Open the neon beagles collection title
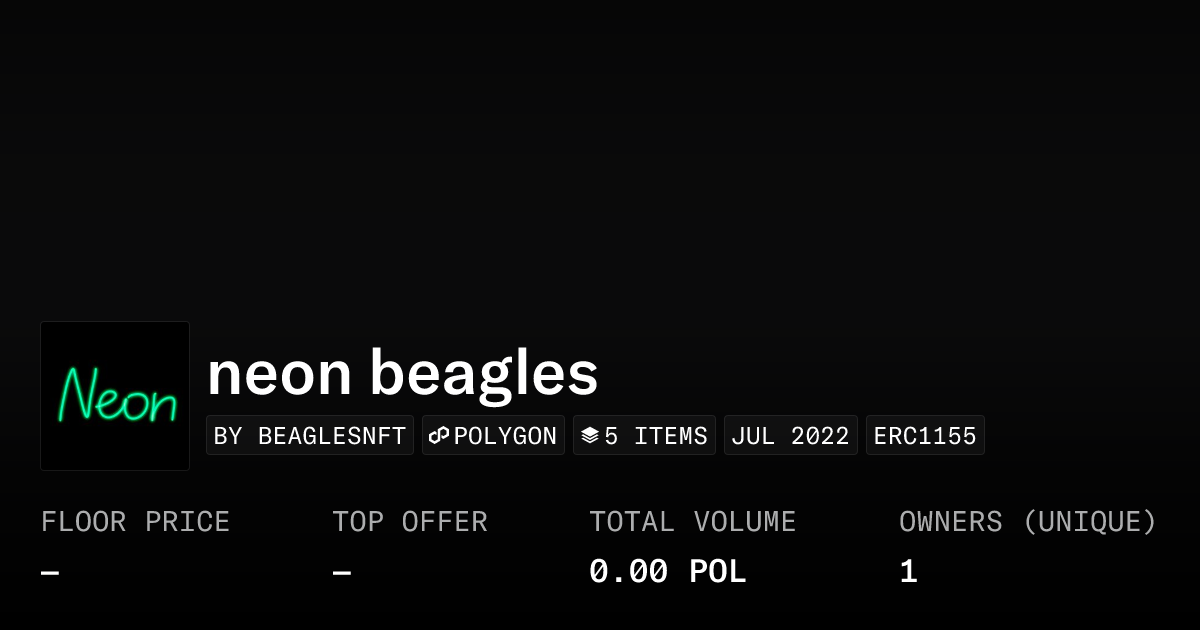This screenshot has width=1200, height=630. coord(402,373)
